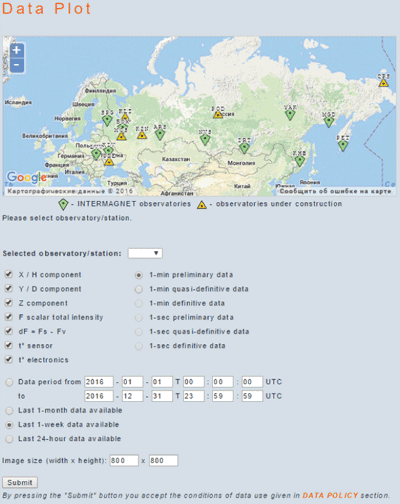Viewport: 400px width, 504px height.
Task: Open the Selected observatory/station dropdown
Action: point(145,253)
